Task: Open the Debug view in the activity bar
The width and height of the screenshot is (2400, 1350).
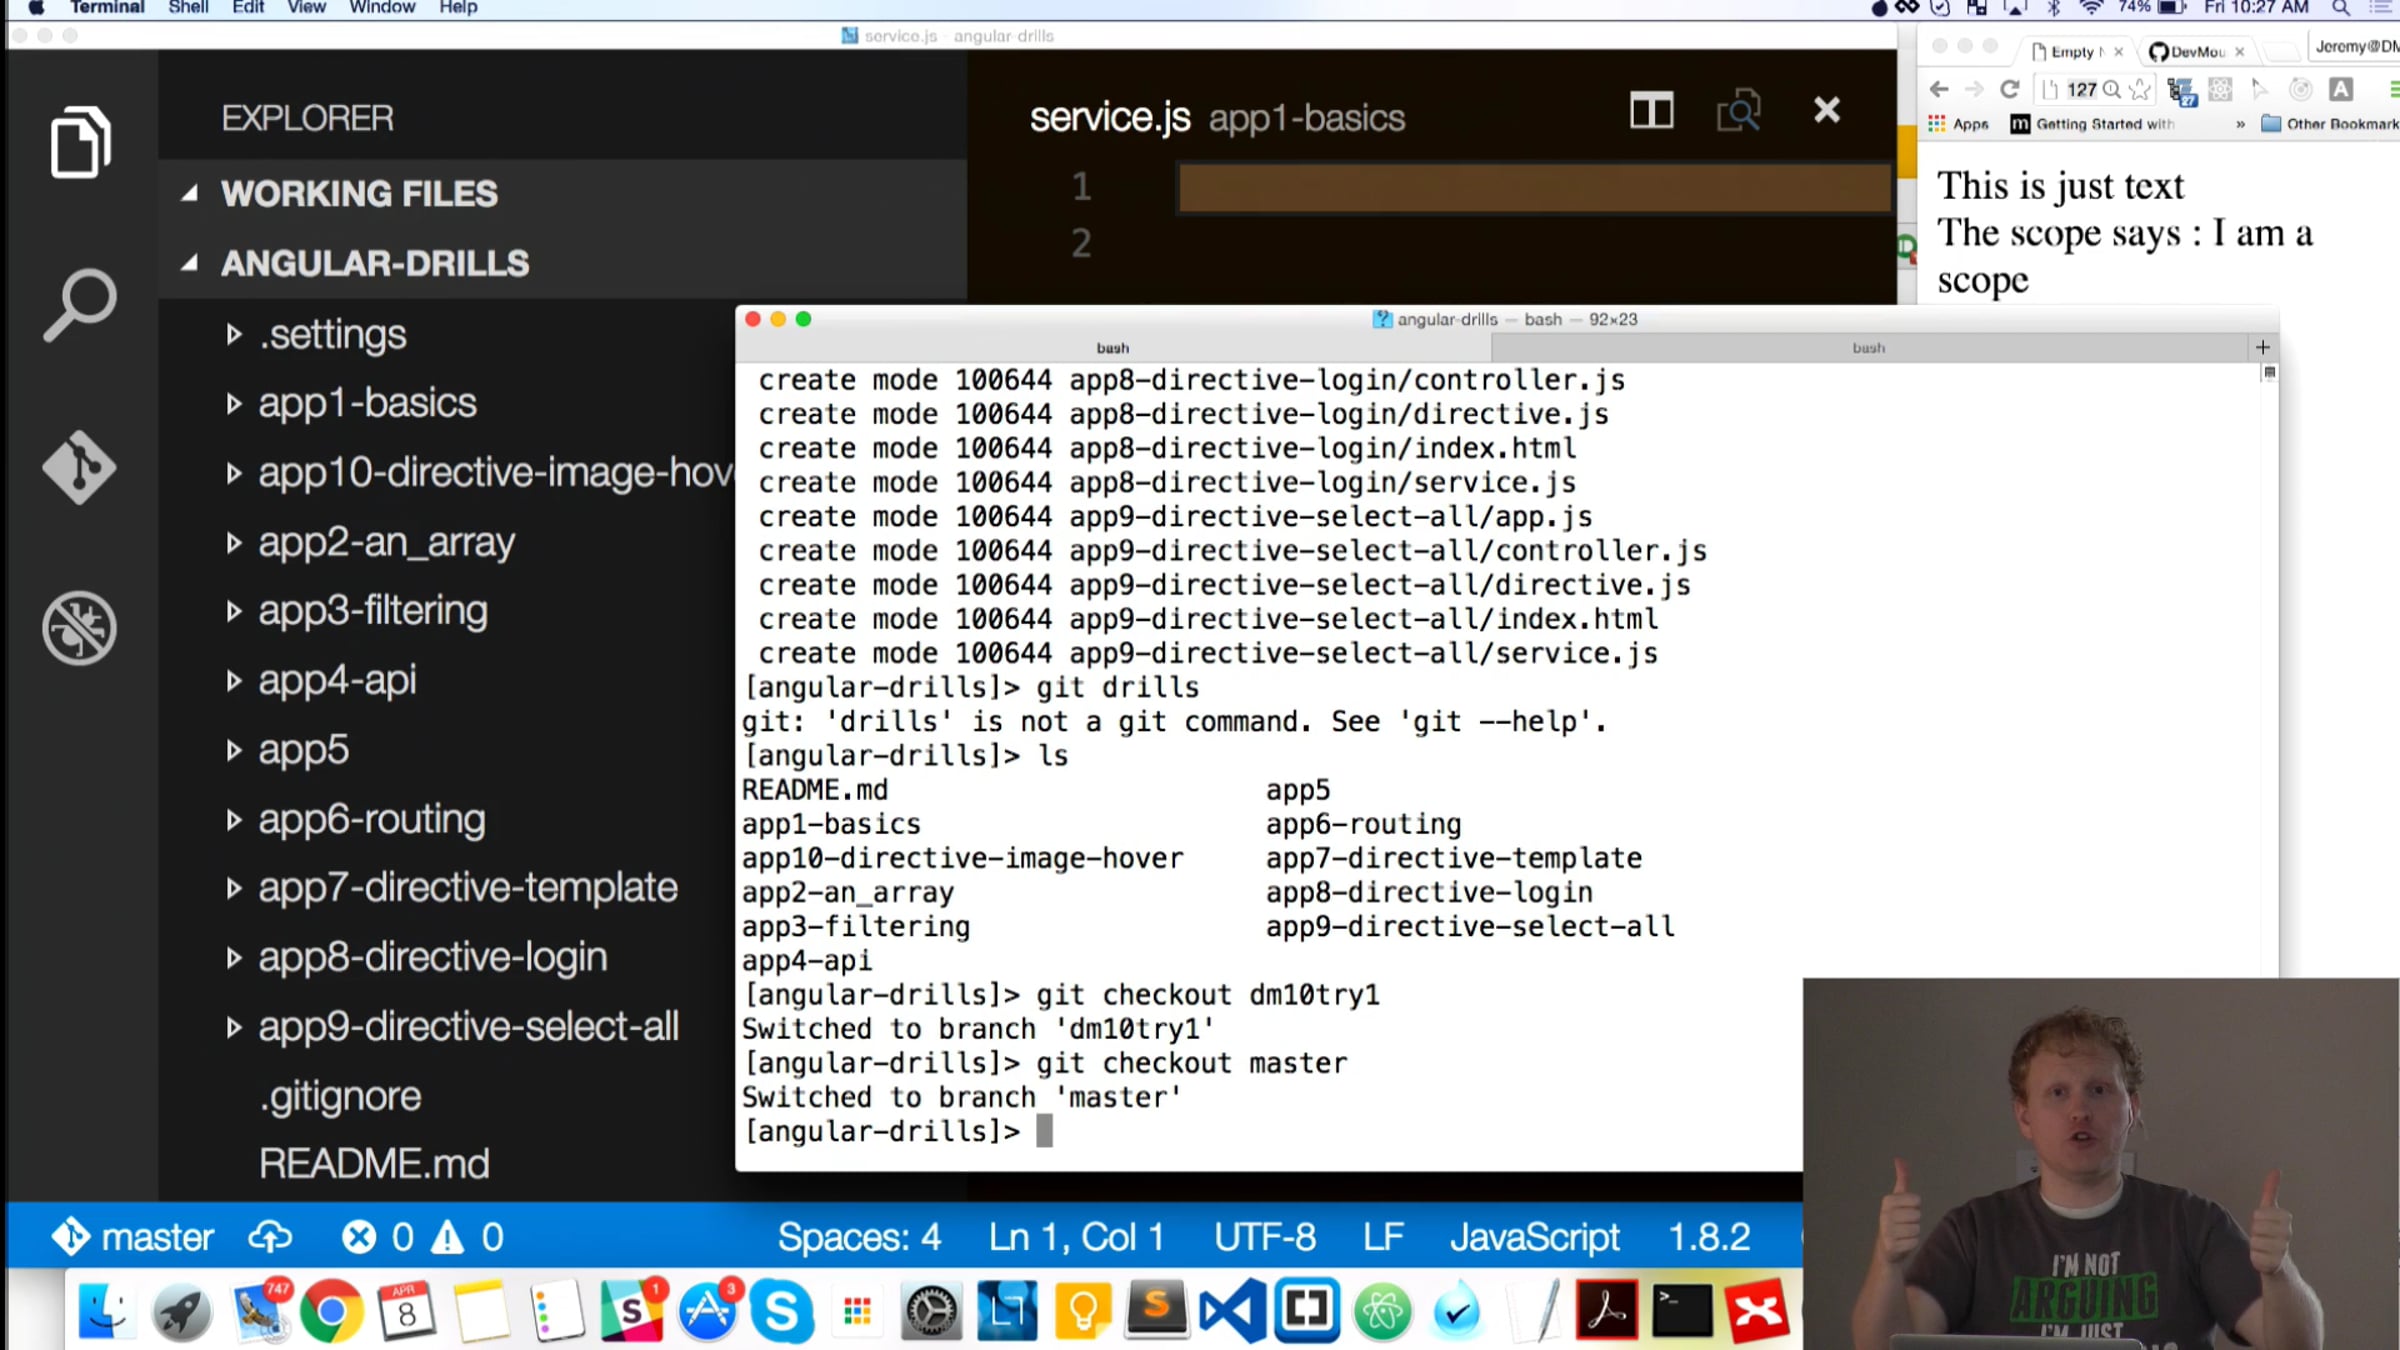Action: coord(79,628)
